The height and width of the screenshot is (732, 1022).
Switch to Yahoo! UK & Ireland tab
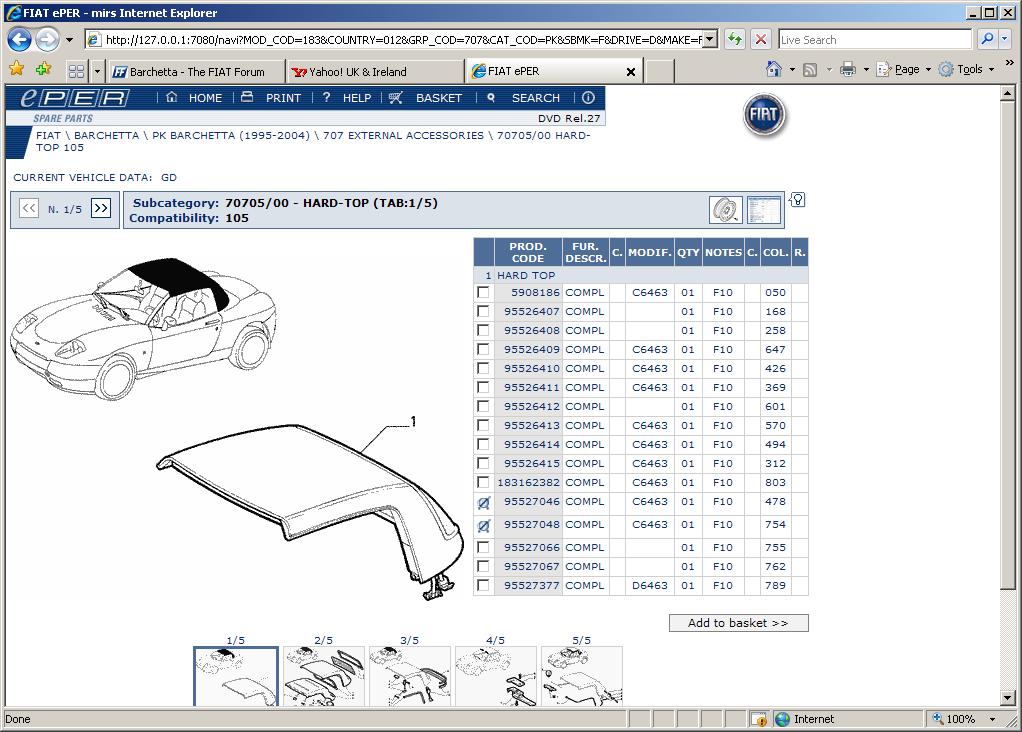[375, 72]
